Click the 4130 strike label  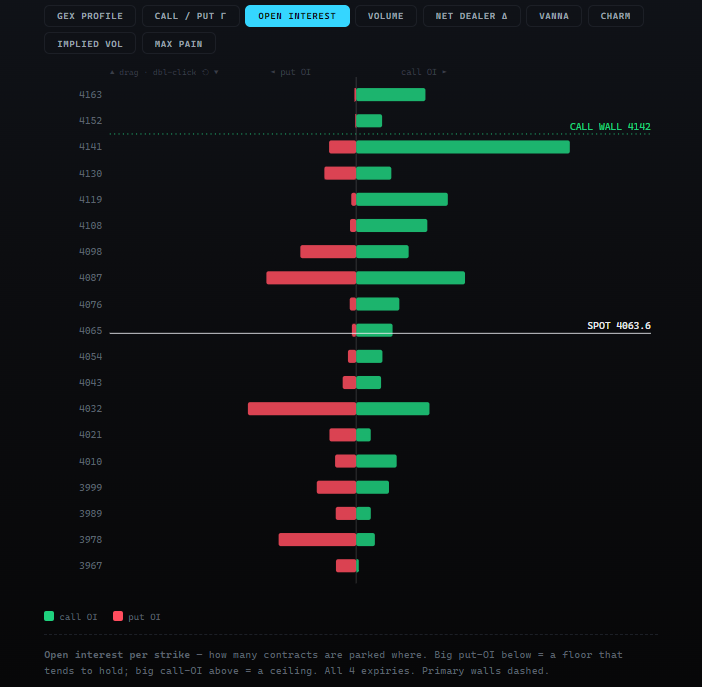pyautogui.click(x=90, y=173)
